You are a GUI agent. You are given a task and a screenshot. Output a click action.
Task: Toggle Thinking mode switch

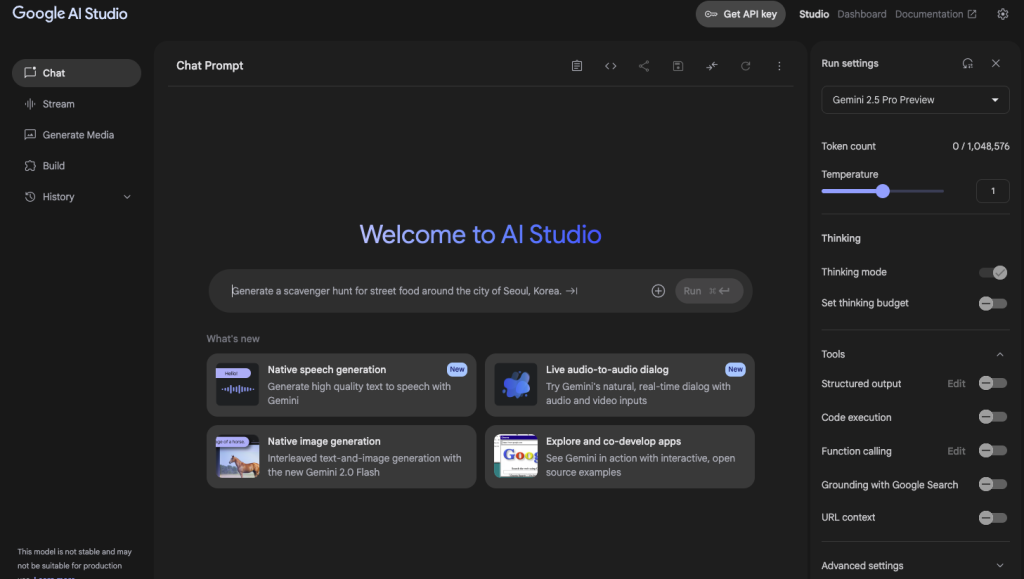click(993, 272)
